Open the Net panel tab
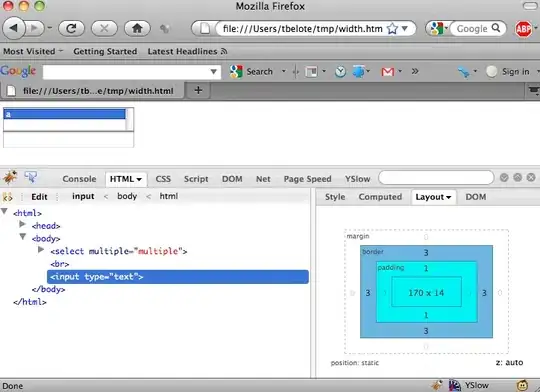 [x=263, y=179]
